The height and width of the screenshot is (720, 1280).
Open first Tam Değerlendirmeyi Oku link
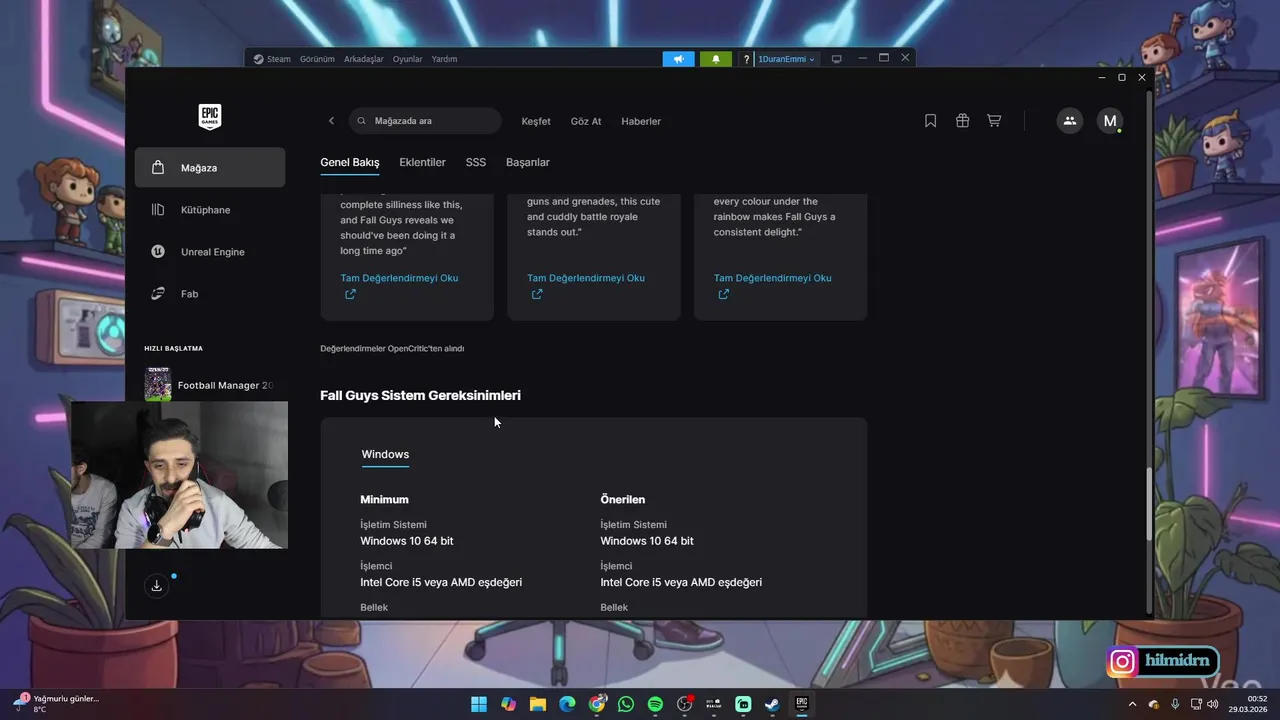(x=399, y=278)
